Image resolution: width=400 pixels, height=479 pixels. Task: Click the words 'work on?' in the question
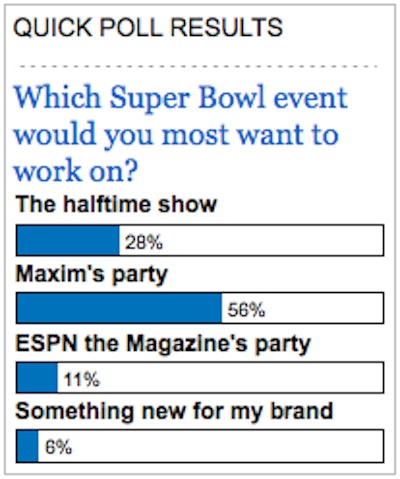coord(76,170)
